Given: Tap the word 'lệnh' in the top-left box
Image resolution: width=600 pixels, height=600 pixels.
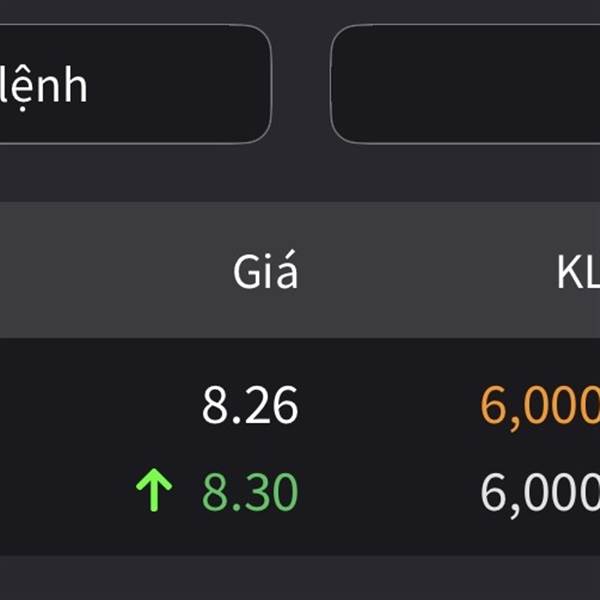Looking at the screenshot, I should [43, 87].
